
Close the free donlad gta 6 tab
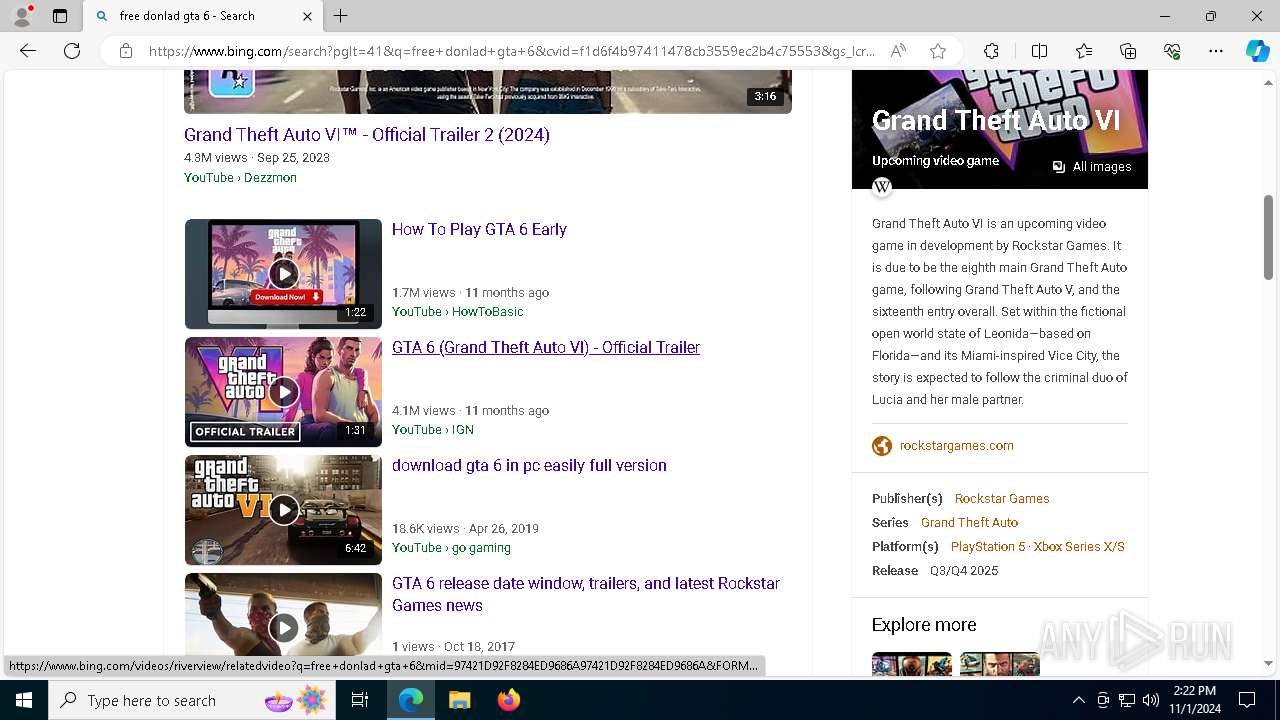coord(307,16)
